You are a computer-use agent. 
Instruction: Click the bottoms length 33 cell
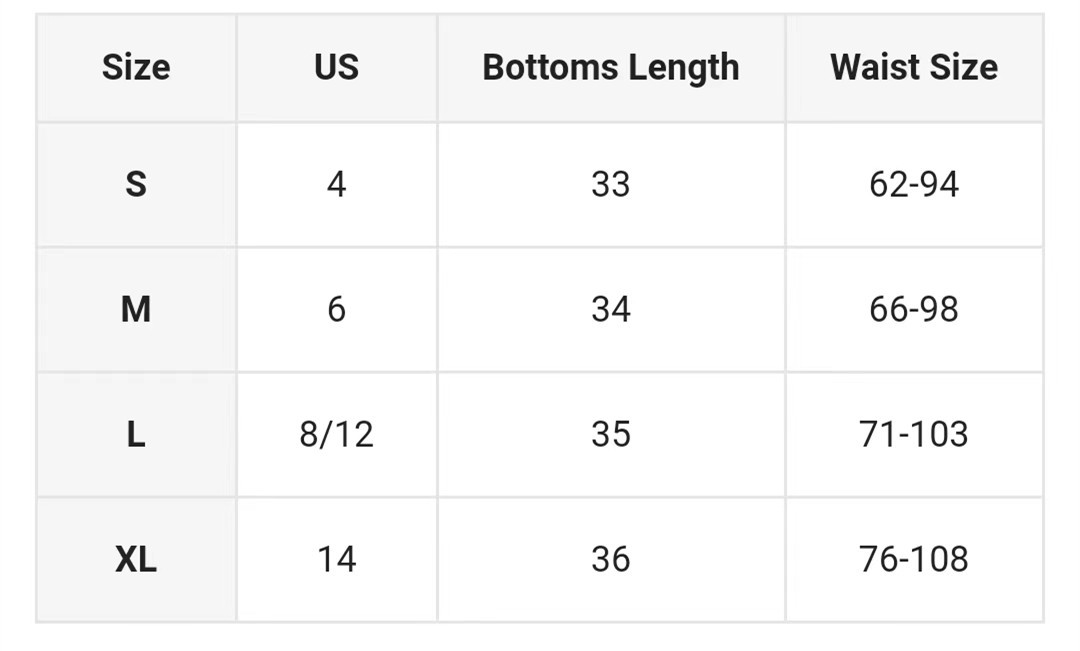611,185
